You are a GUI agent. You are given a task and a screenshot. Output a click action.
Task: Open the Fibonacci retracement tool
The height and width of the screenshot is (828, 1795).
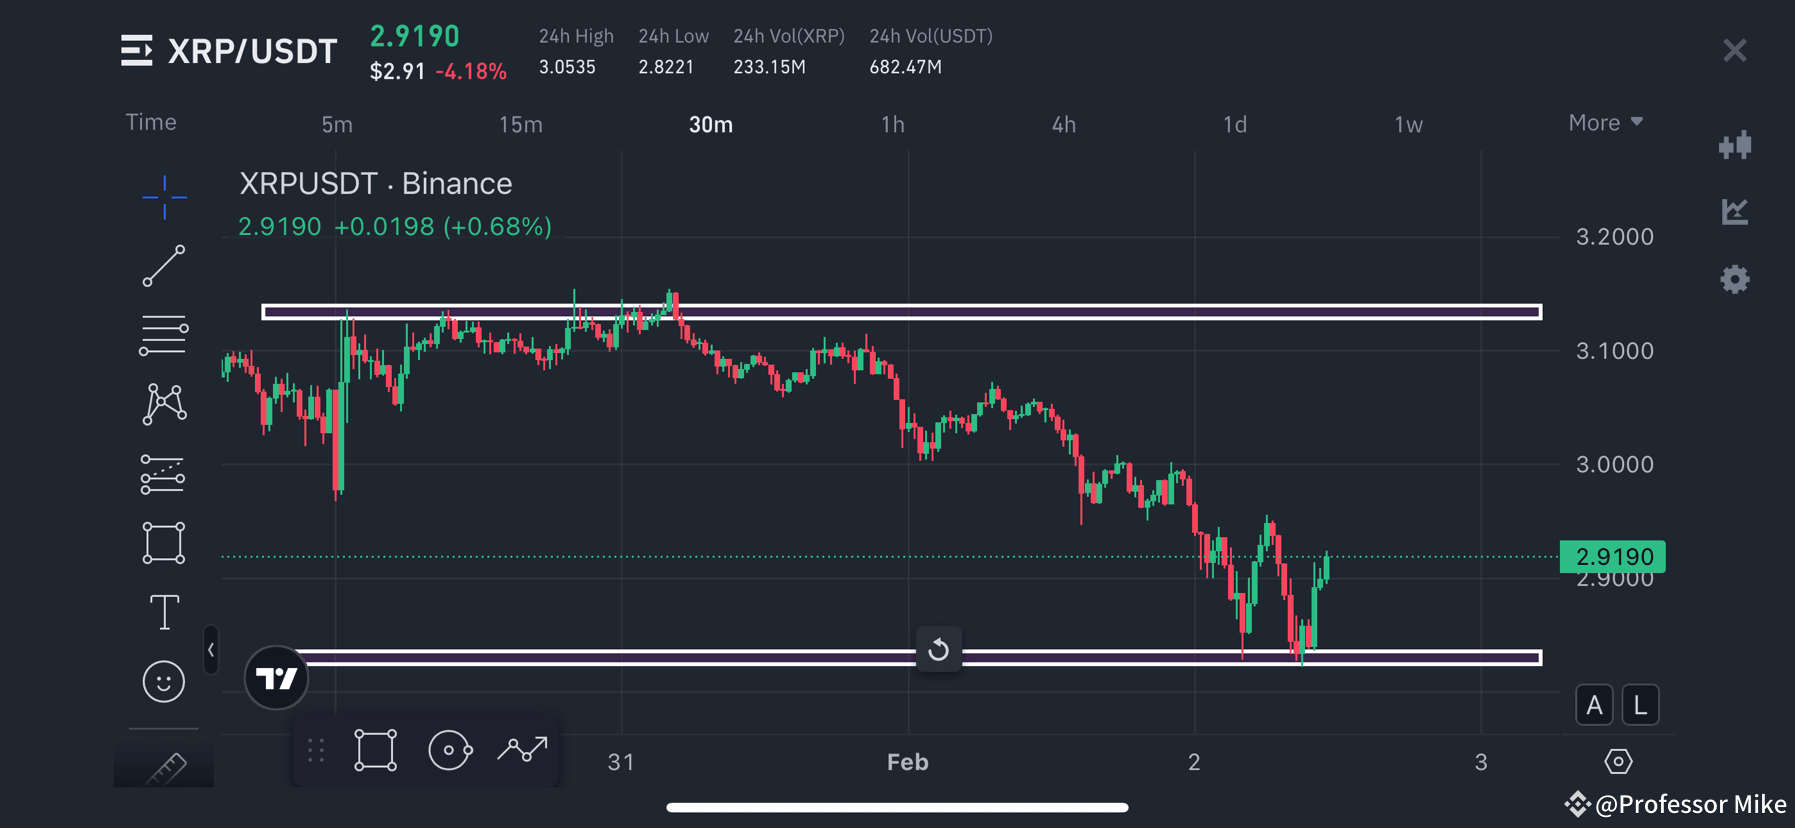164,333
